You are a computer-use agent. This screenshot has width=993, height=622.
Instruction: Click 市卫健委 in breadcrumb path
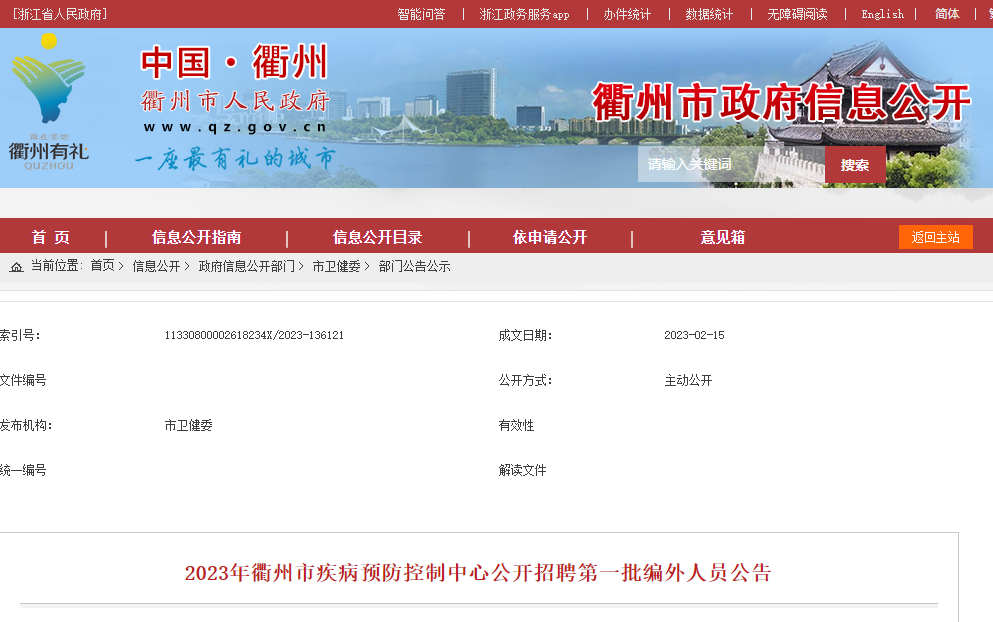[x=336, y=267]
